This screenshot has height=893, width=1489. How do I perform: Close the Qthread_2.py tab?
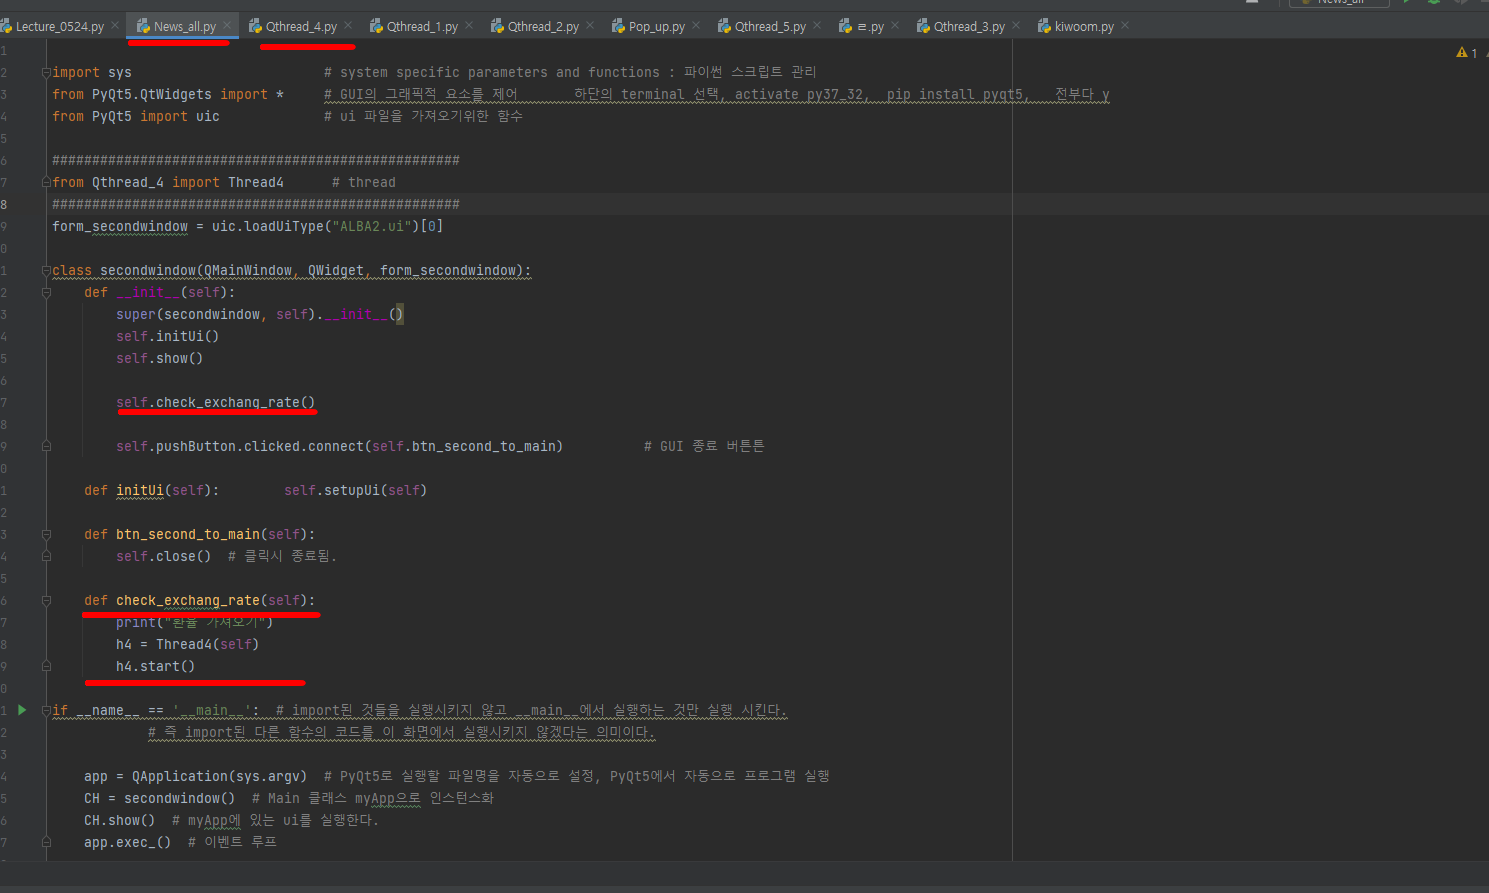pyautogui.click(x=590, y=25)
